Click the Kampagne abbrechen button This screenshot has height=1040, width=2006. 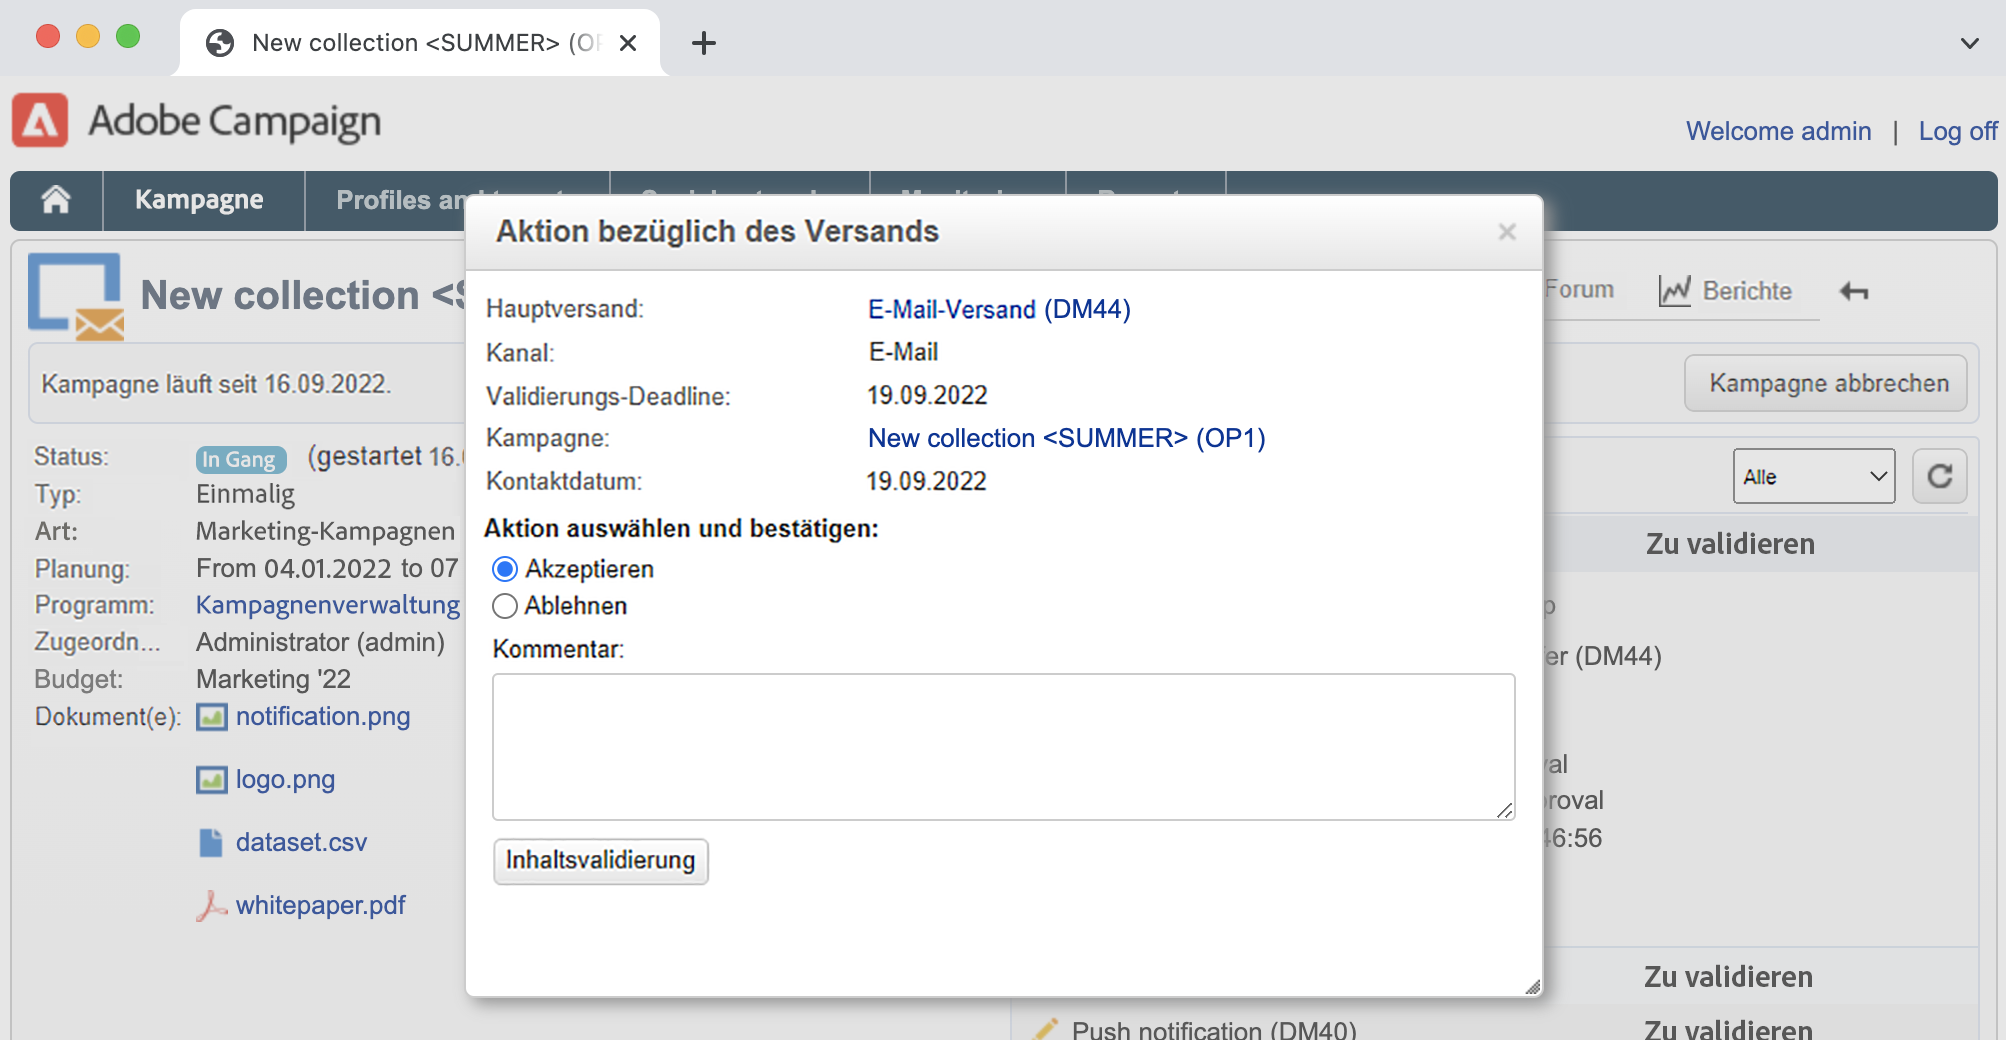point(1828,383)
